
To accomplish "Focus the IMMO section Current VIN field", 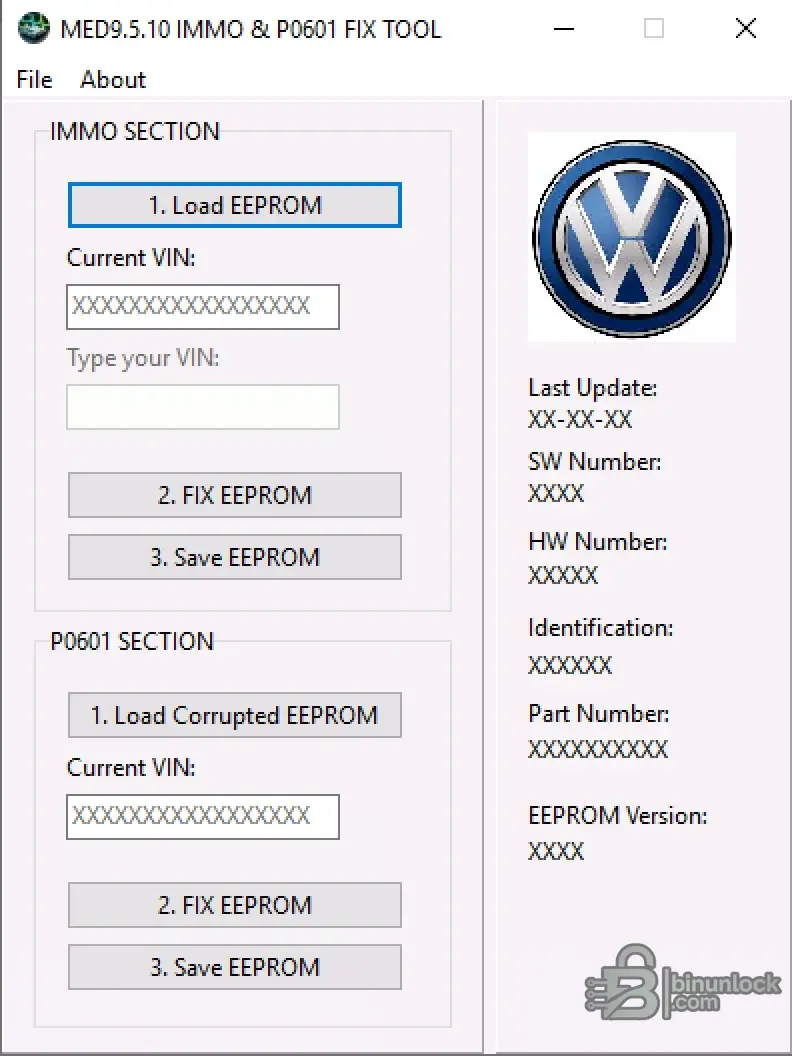I will tap(203, 306).
